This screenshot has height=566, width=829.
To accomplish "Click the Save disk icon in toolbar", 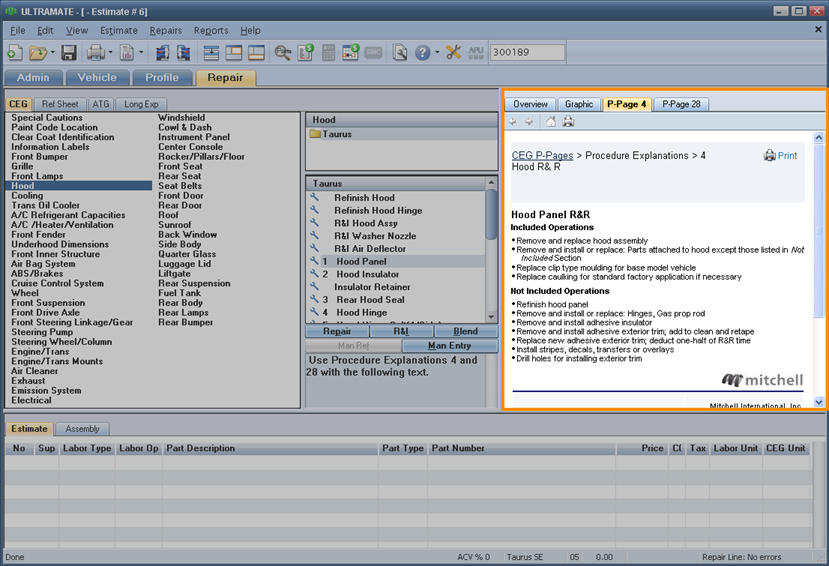I will pos(69,52).
